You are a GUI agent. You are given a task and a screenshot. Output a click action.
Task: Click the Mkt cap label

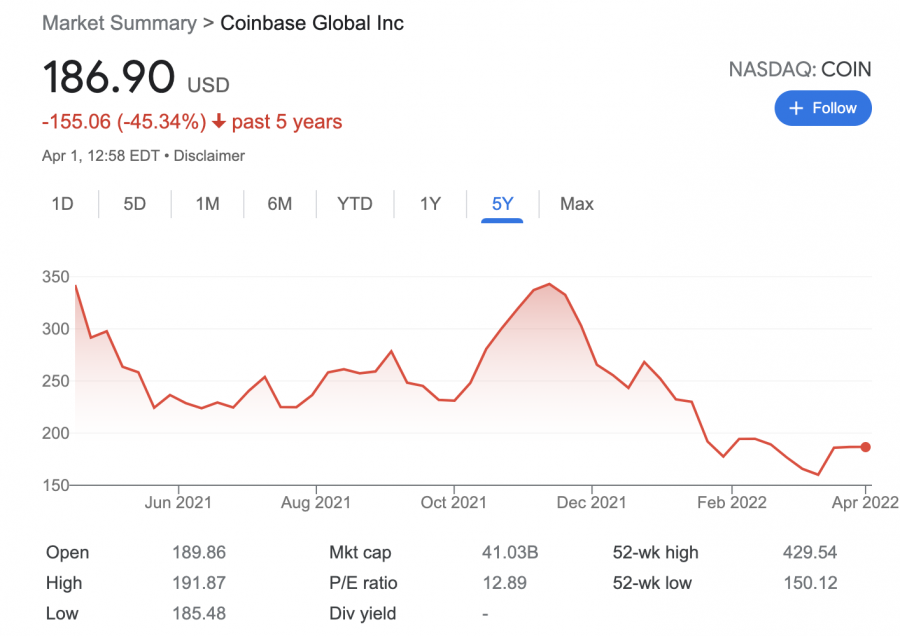[x=360, y=552]
